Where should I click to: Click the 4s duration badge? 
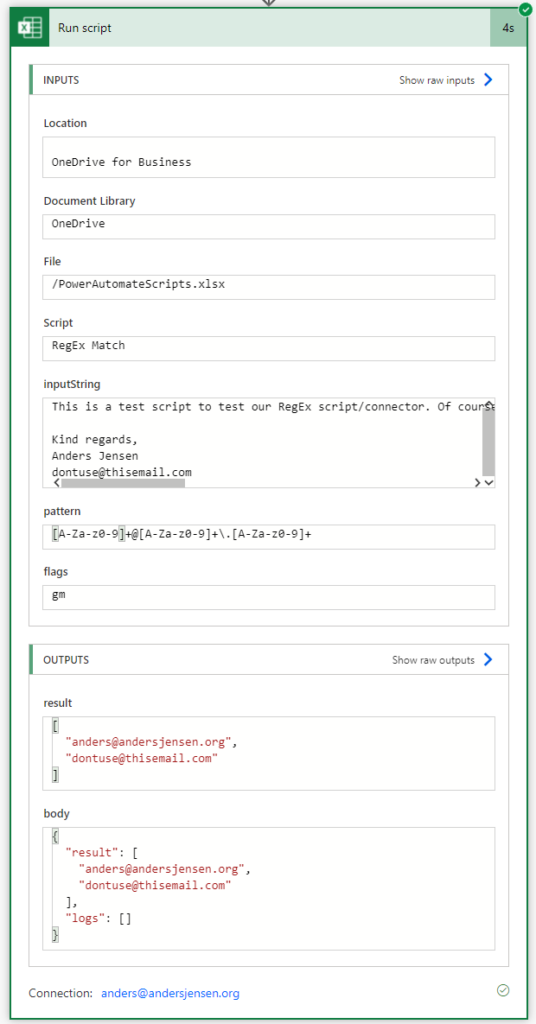click(508, 28)
